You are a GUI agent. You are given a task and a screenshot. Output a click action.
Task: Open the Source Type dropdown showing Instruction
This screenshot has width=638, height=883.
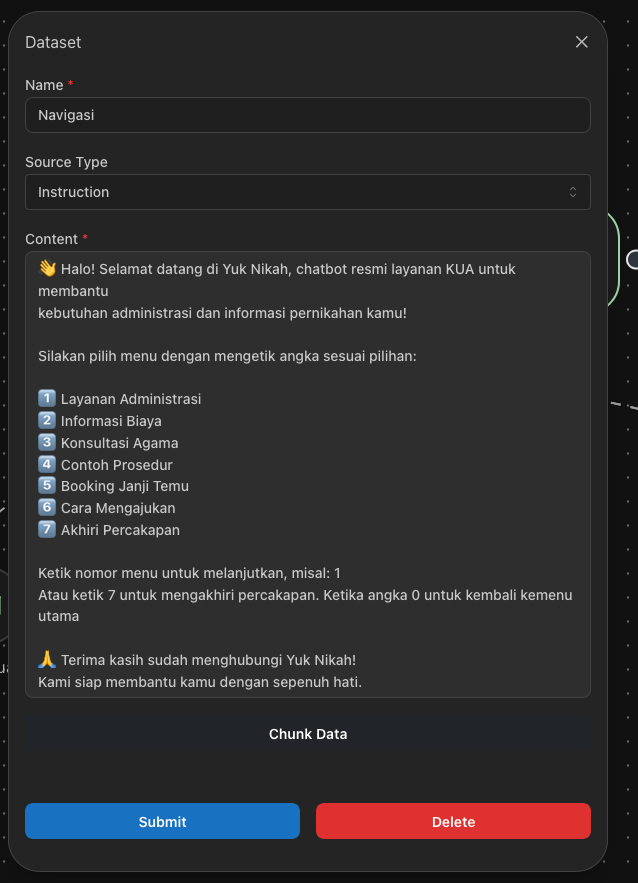coord(307,192)
